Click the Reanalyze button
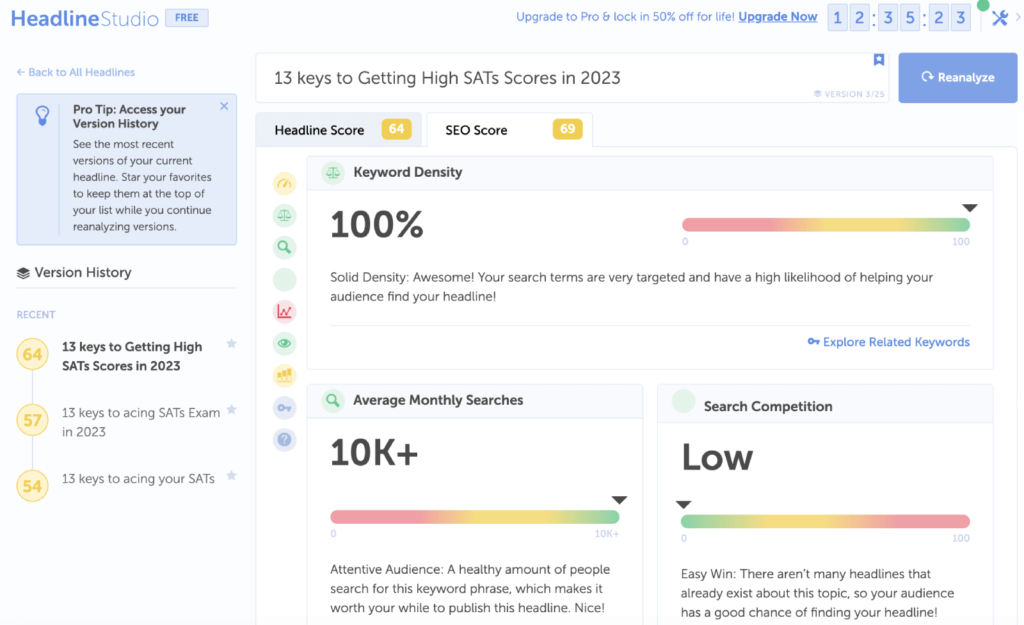Image resolution: width=1024 pixels, height=625 pixels. click(957, 77)
